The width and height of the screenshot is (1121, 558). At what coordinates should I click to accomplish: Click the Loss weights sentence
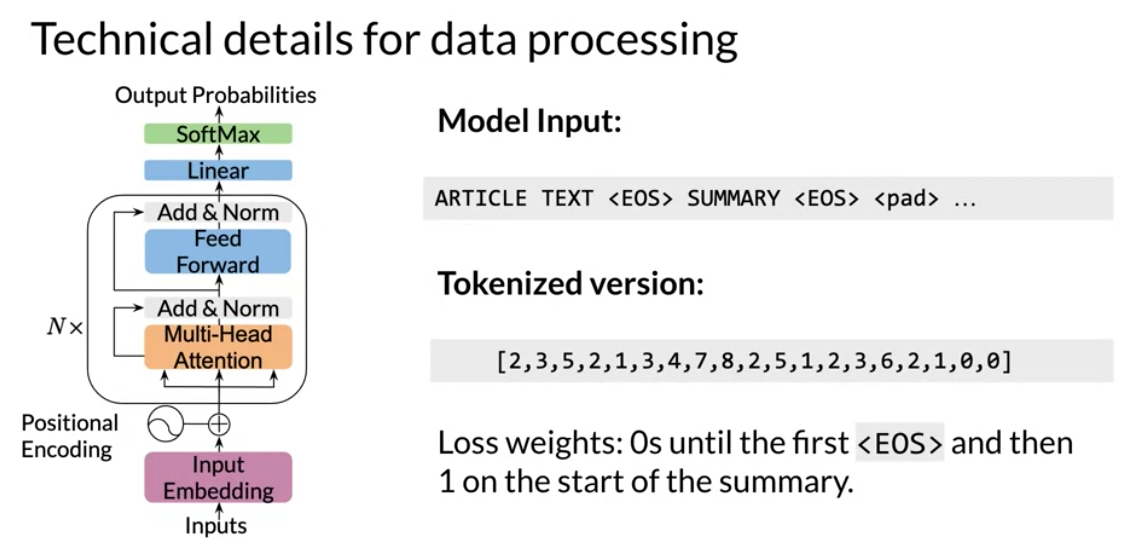(756, 464)
